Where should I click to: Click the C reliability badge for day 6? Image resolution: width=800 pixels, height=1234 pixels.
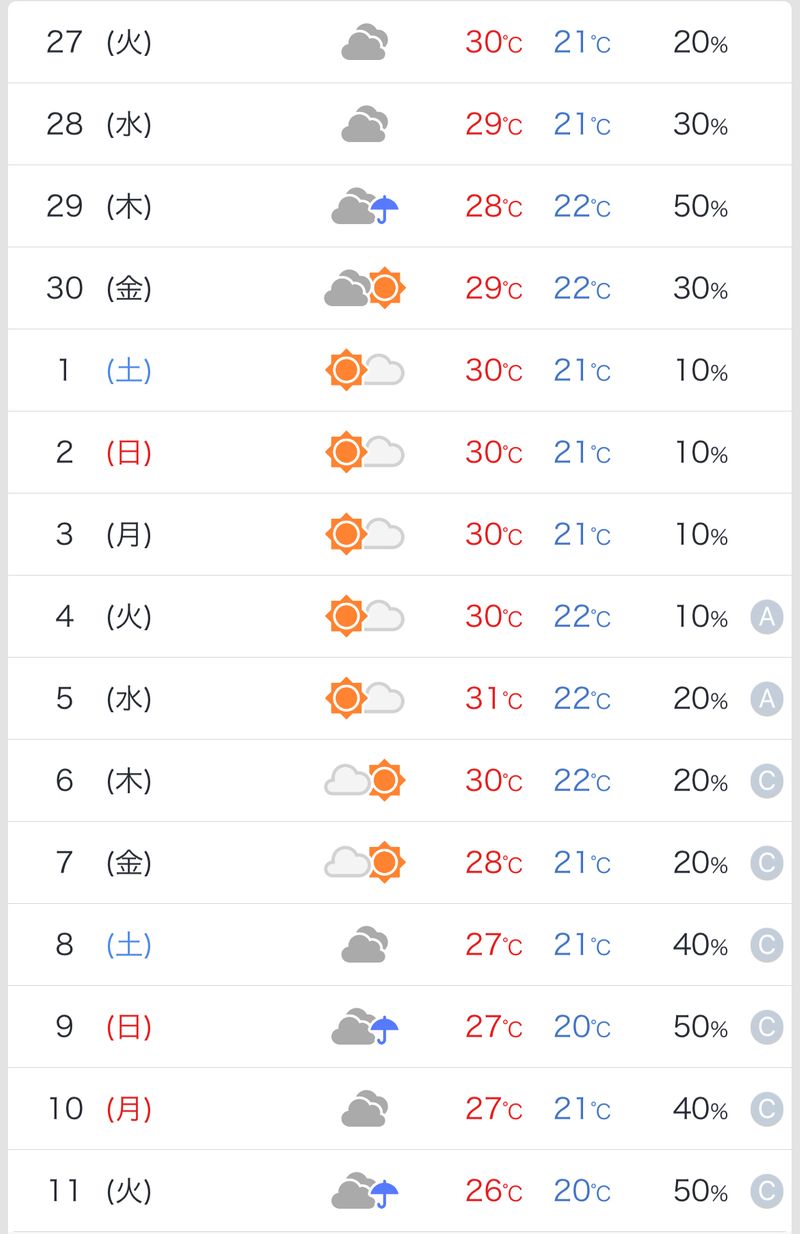click(x=767, y=781)
